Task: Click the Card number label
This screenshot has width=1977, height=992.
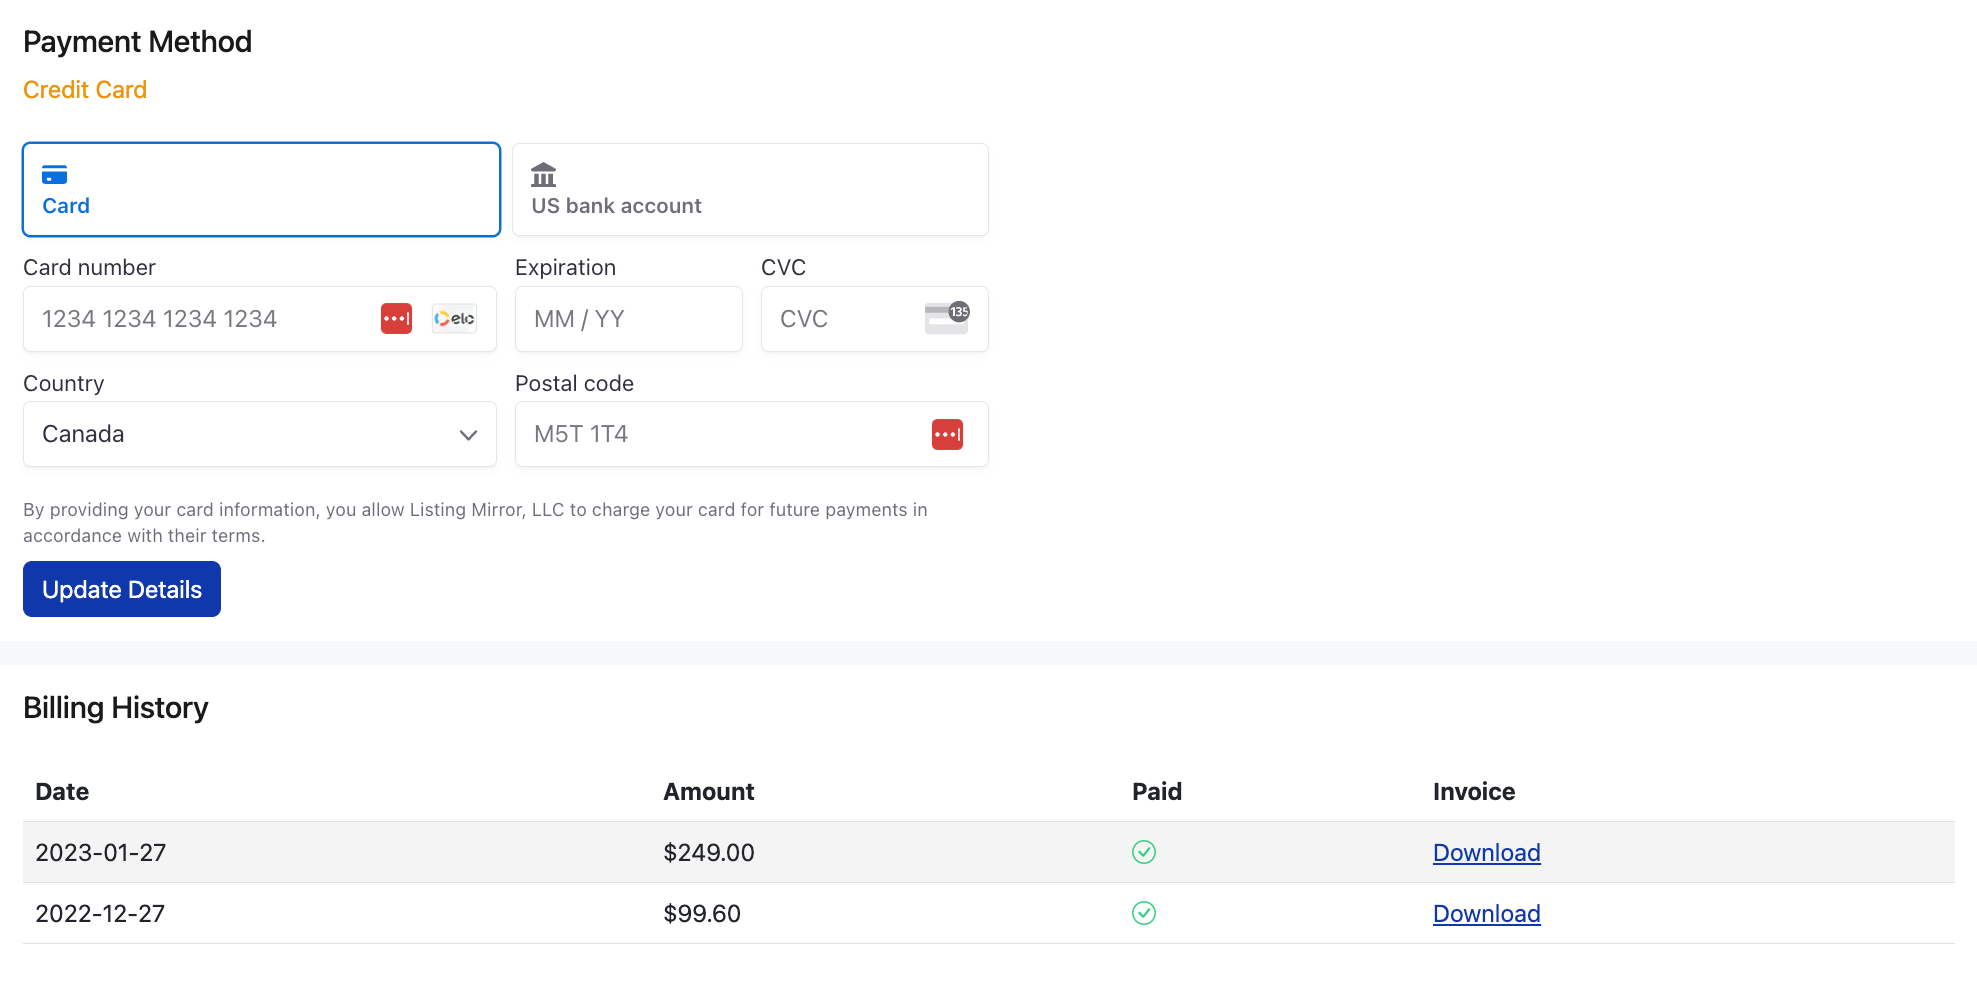Action: [89, 268]
